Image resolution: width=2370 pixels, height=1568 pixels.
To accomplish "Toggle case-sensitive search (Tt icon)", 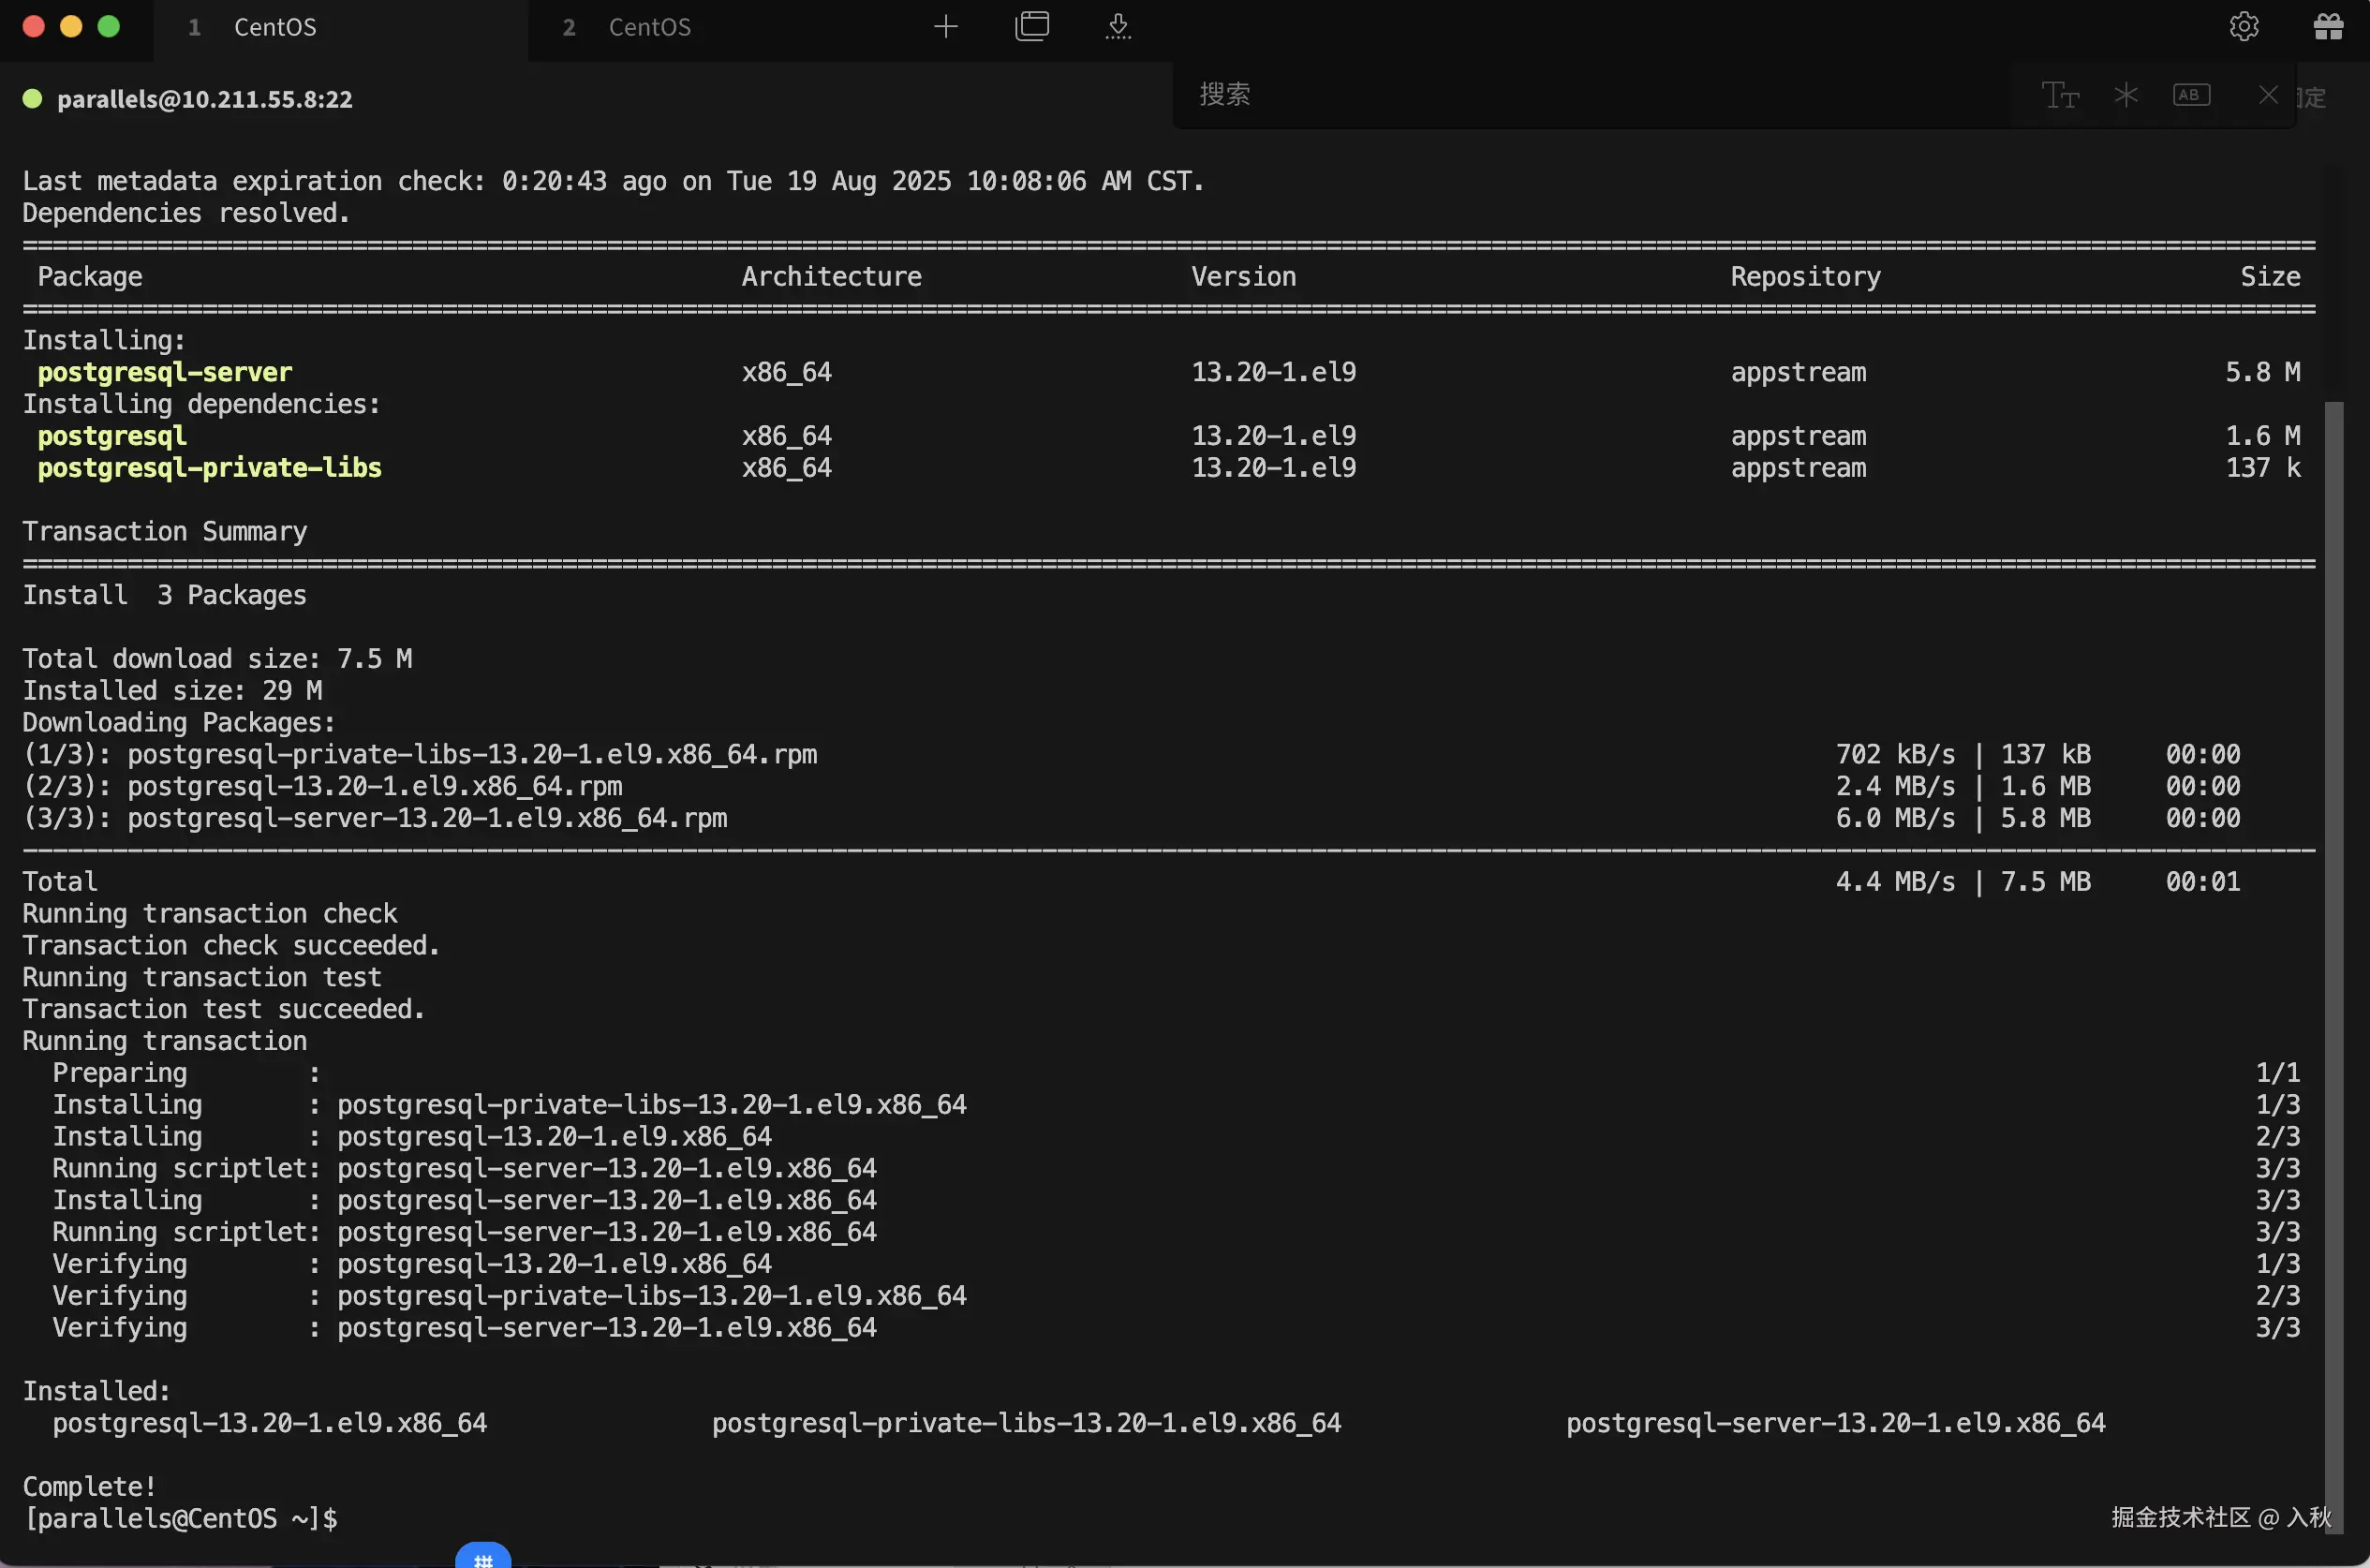I will click(x=2060, y=95).
